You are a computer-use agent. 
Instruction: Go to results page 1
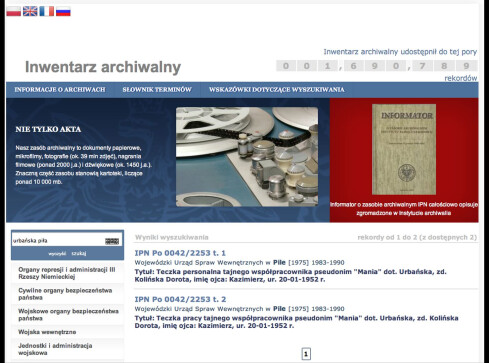pyautogui.click(x=306, y=354)
